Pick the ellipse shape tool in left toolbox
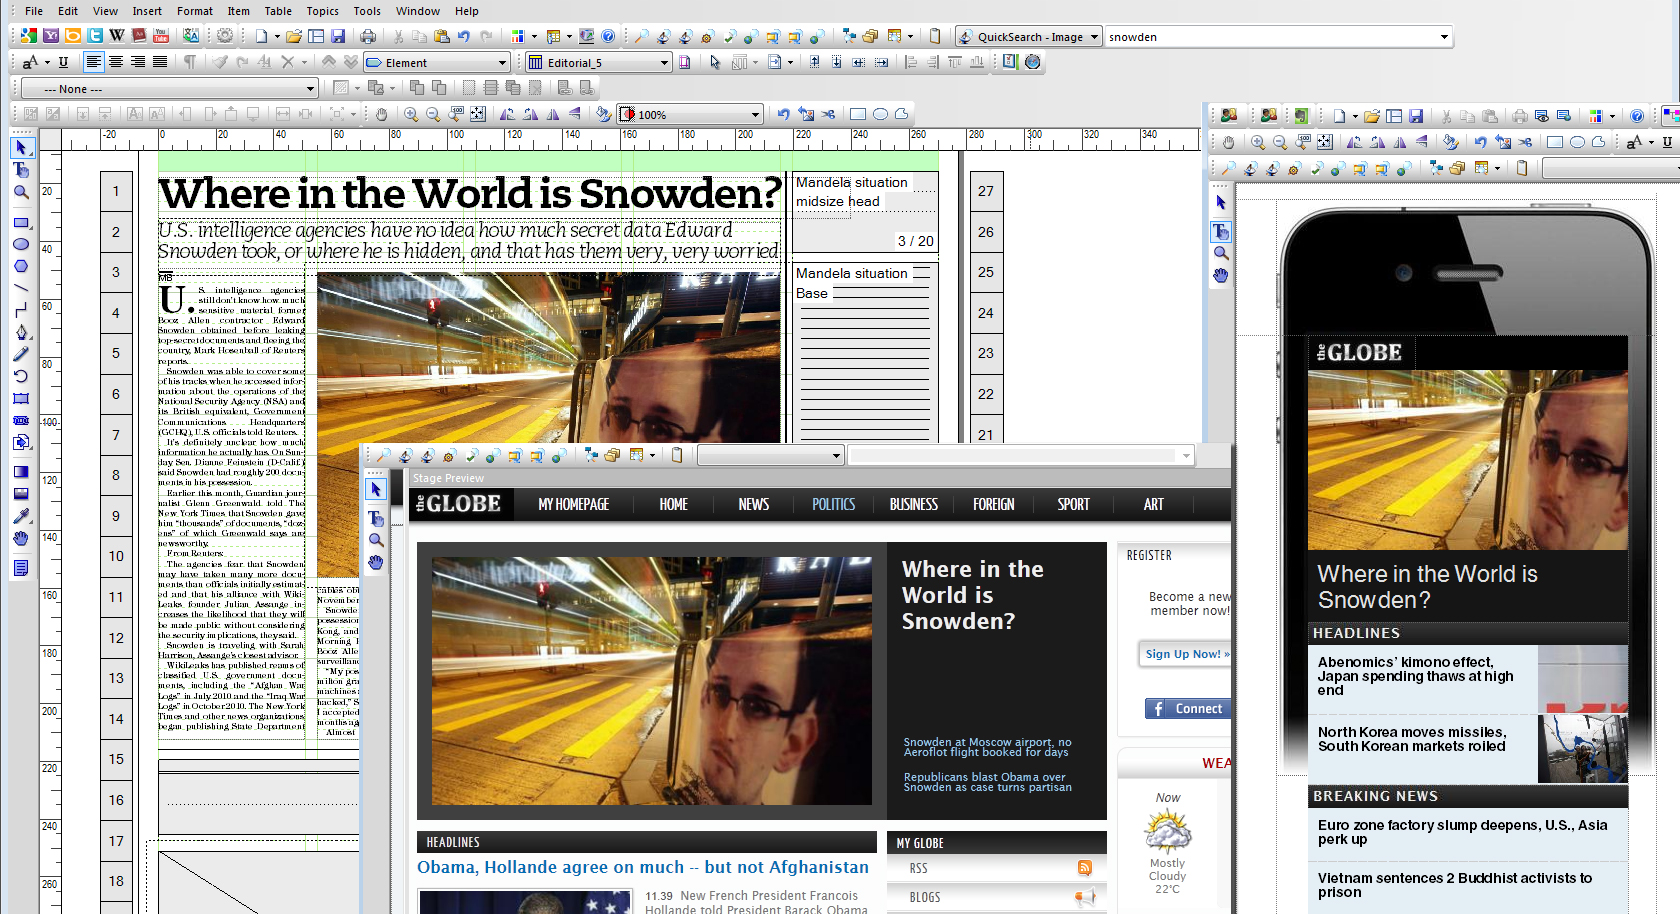The width and height of the screenshot is (1680, 914). [21, 245]
